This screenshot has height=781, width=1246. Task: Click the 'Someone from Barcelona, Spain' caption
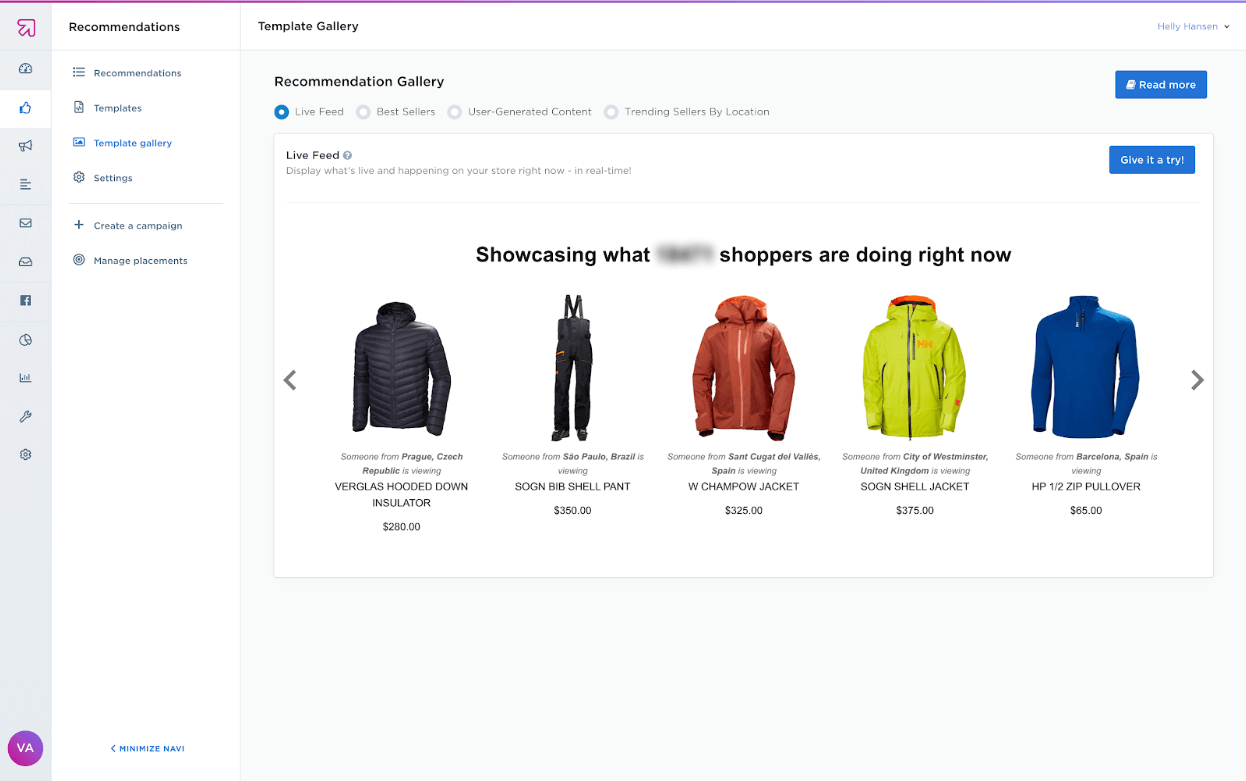pos(1086,463)
